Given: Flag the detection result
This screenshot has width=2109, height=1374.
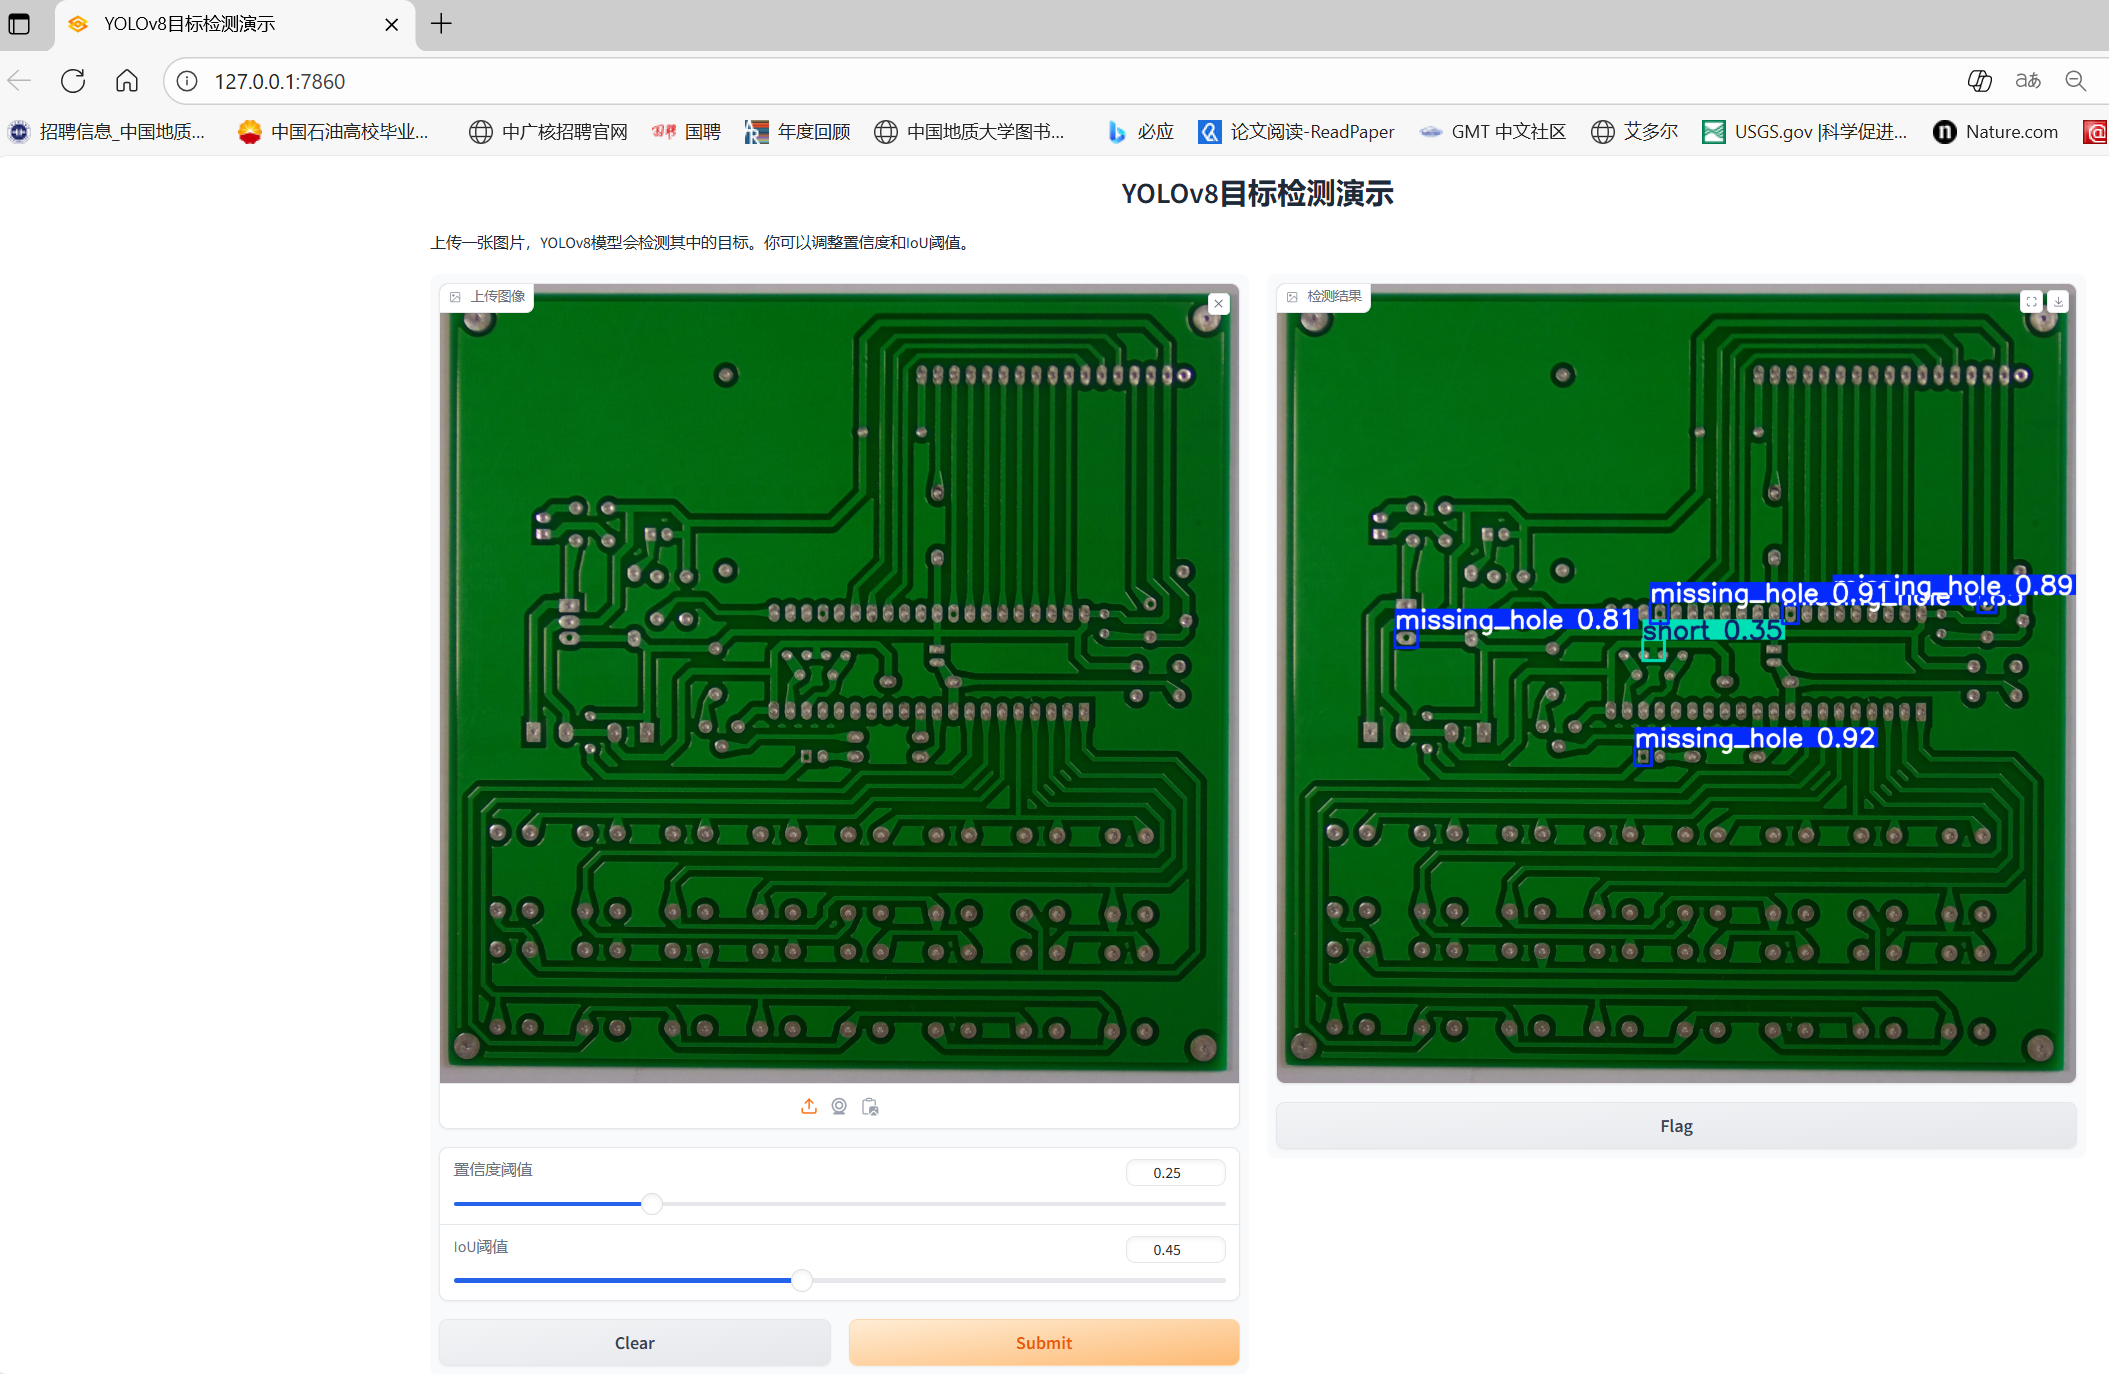Looking at the screenshot, I should [1676, 1126].
